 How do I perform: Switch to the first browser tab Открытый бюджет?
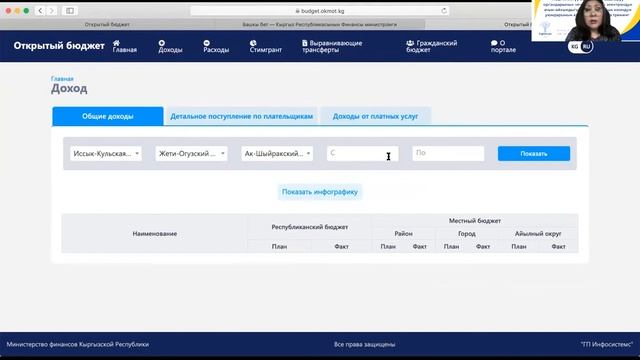[x=107, y=24]
